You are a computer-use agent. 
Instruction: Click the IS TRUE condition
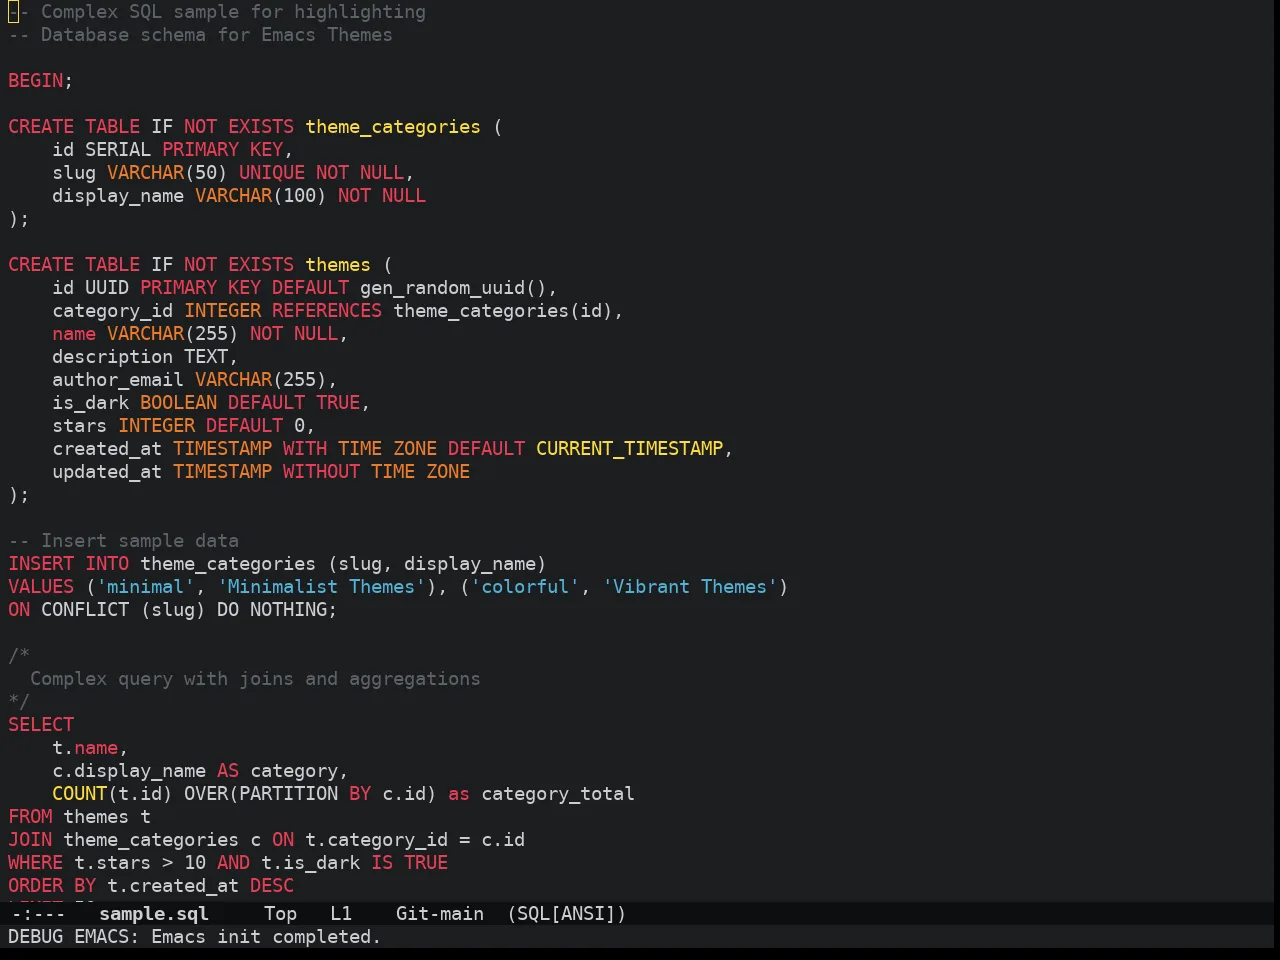tap(410, 863)
